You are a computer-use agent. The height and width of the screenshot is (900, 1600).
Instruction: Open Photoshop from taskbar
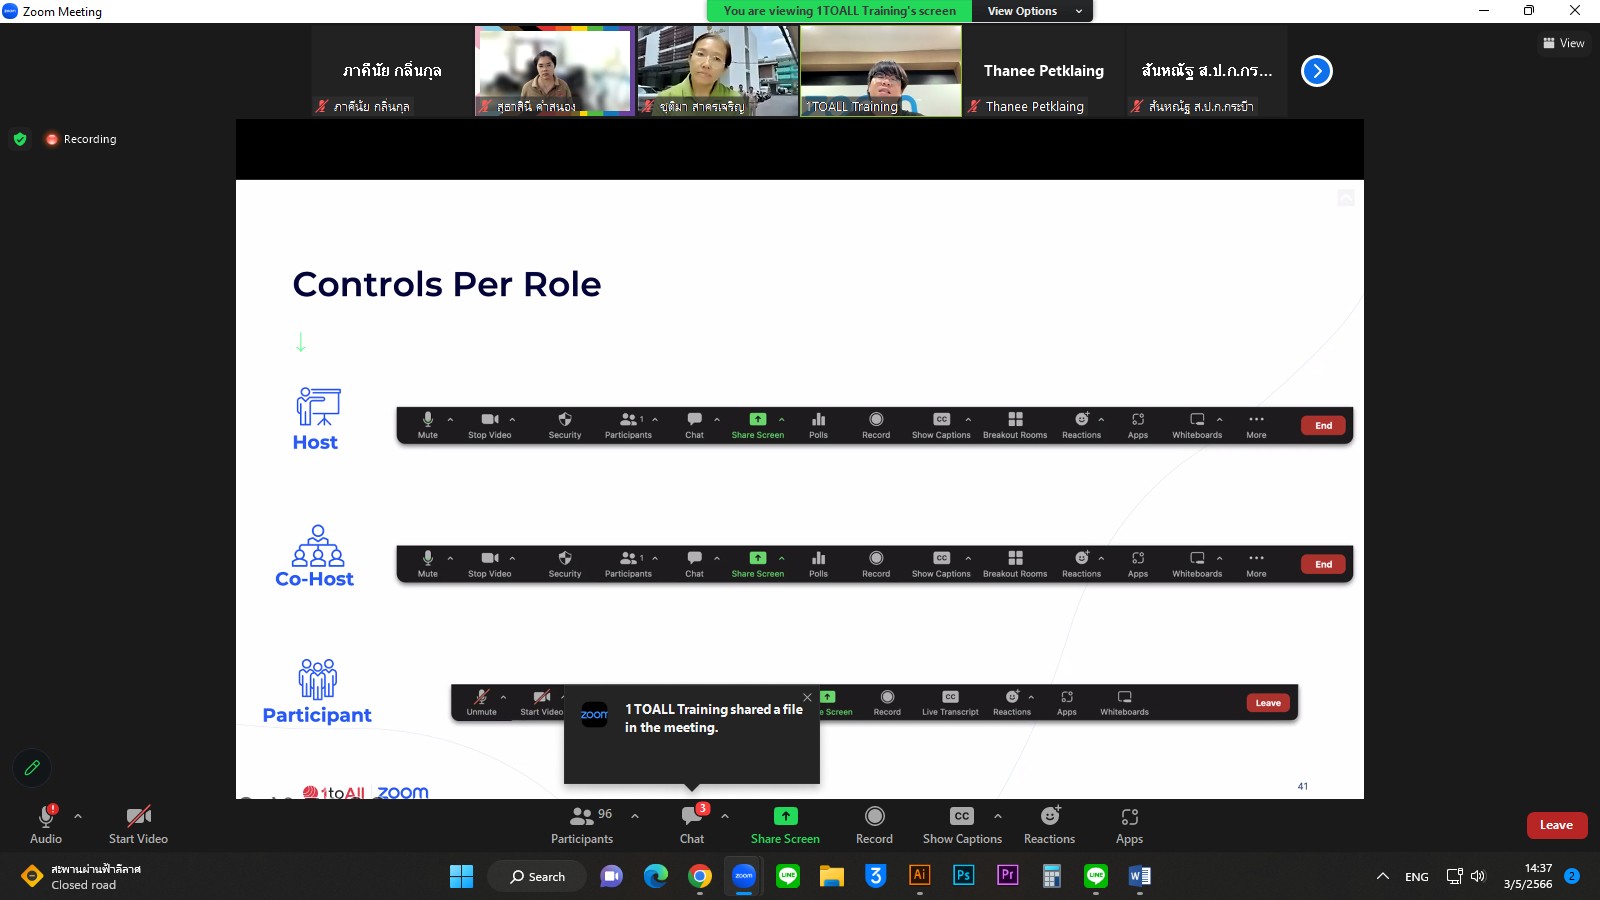(963, 876)
